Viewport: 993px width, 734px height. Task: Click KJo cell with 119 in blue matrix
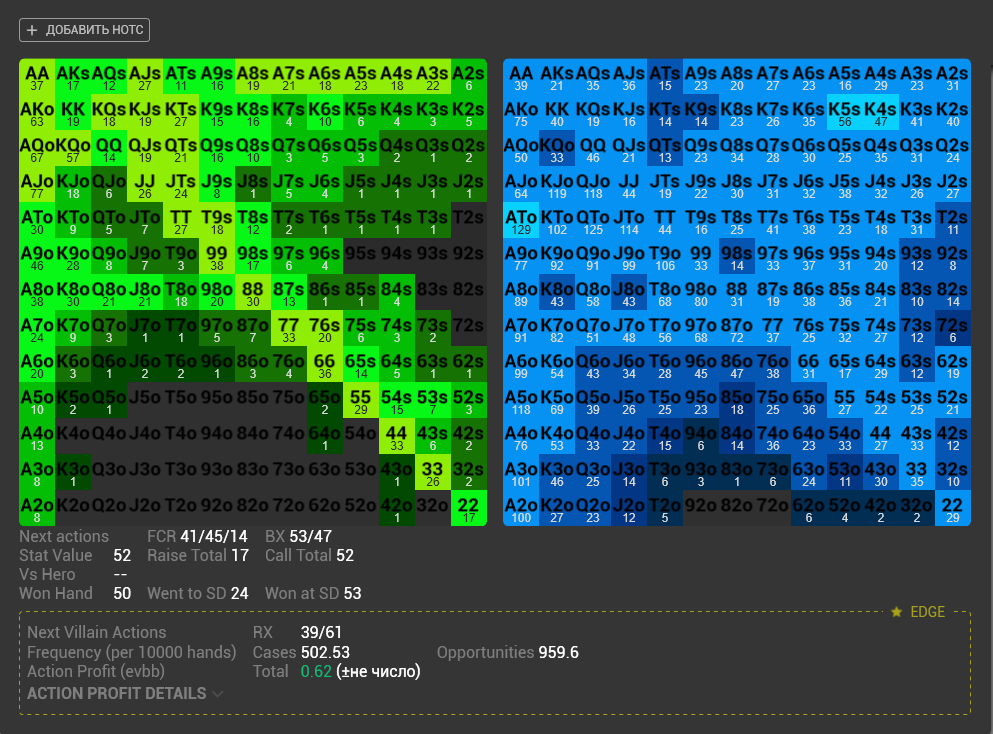coord(557,184)
